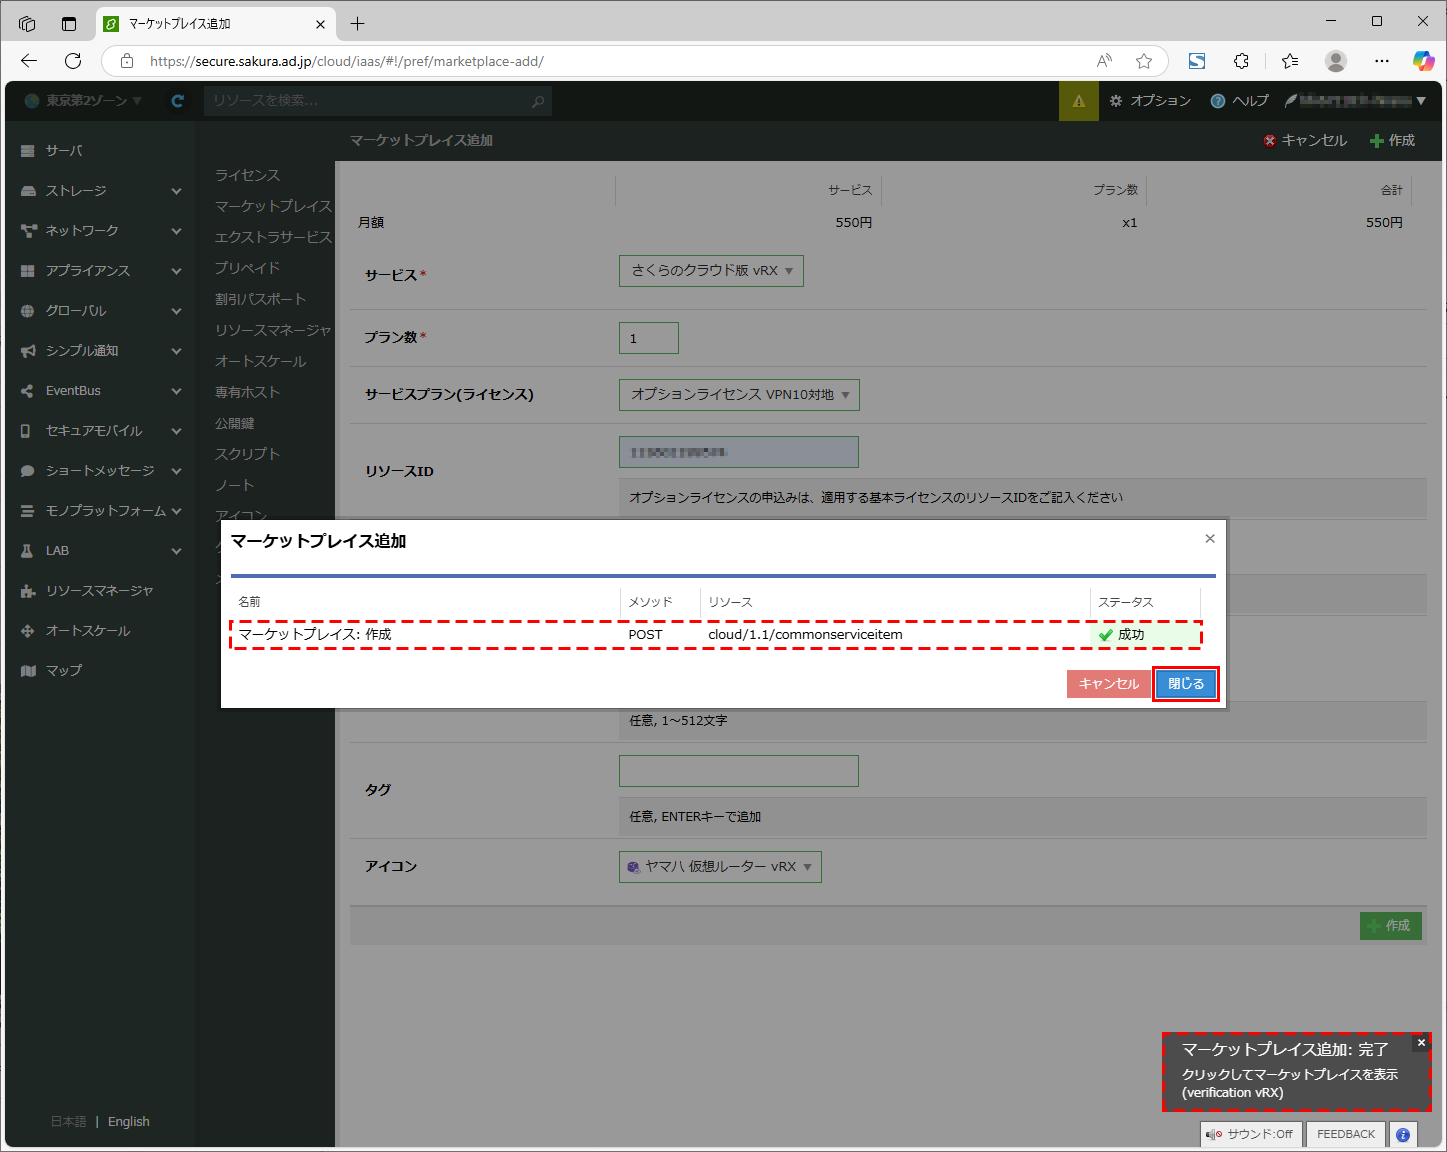Click キャンセル in the page header
Viewport: 1447px width, 1152px height.
1305,141
